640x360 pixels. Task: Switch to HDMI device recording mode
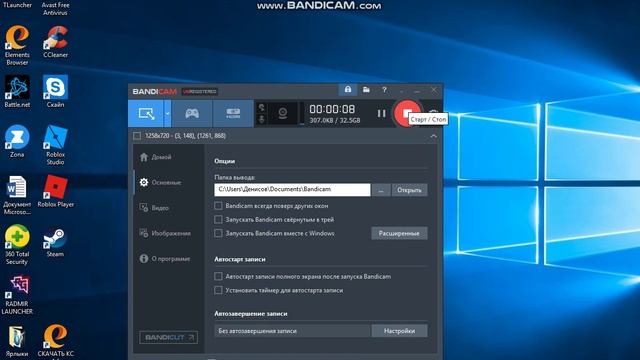[x=233, y=113]
